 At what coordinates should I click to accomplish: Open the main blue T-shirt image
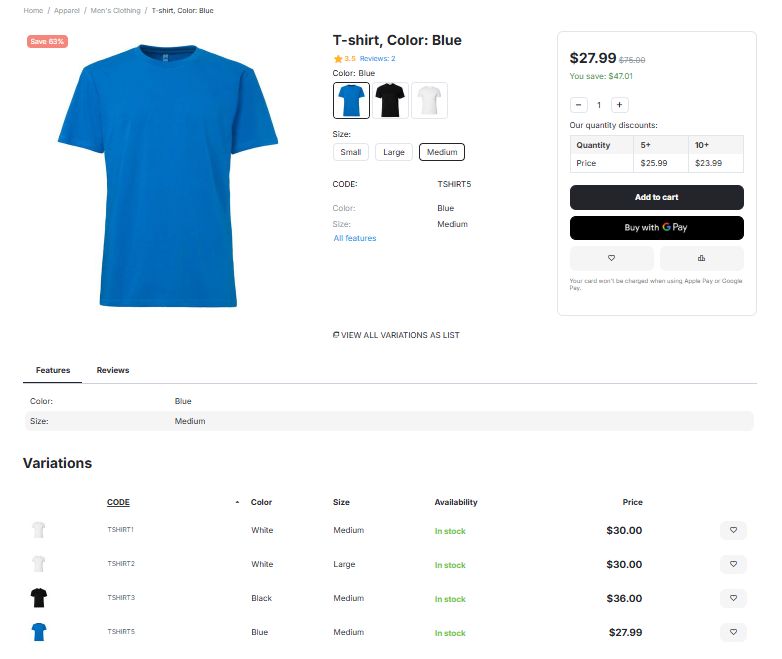(x=168, y=175)
